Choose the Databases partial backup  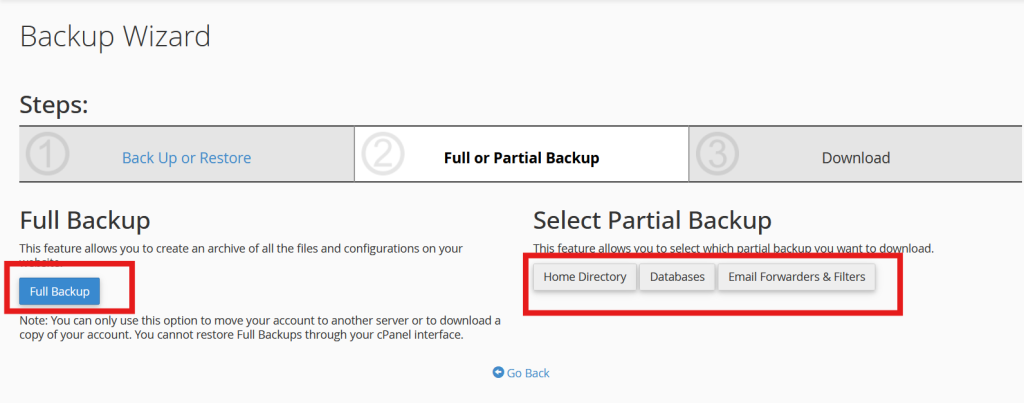[677, 277]
